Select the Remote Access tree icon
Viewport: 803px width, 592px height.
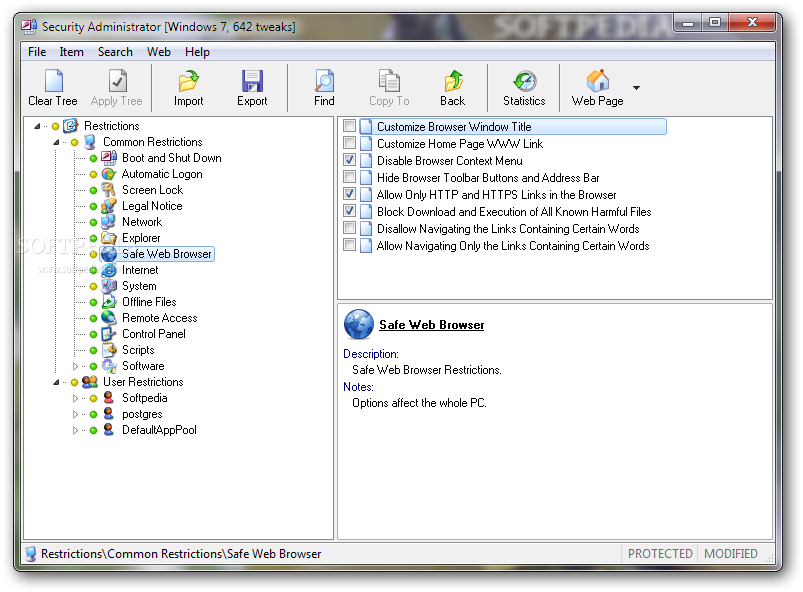pyautogui.click(x=109, y=318)
